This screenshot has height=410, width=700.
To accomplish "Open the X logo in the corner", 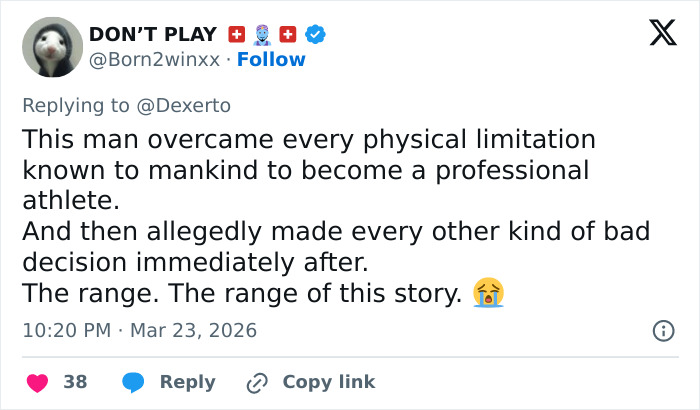I will point(656,35).
